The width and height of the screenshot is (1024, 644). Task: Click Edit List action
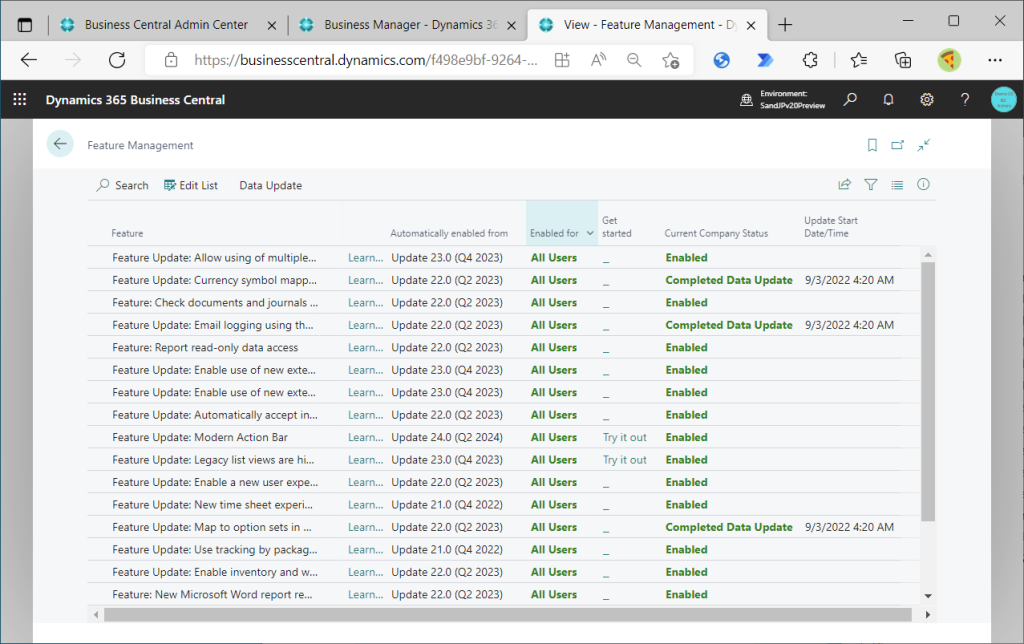[x=191, y=185]
